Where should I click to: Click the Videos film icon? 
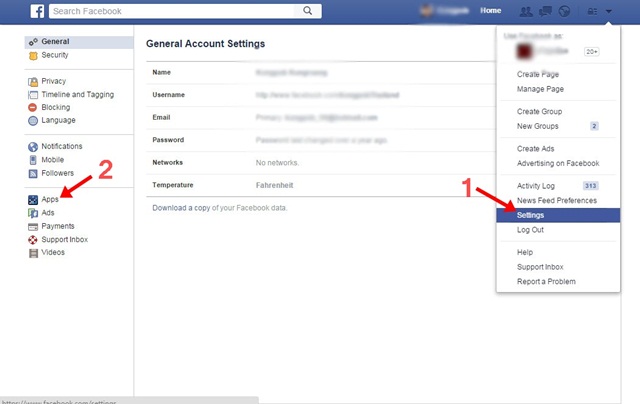tap(33, 253)
